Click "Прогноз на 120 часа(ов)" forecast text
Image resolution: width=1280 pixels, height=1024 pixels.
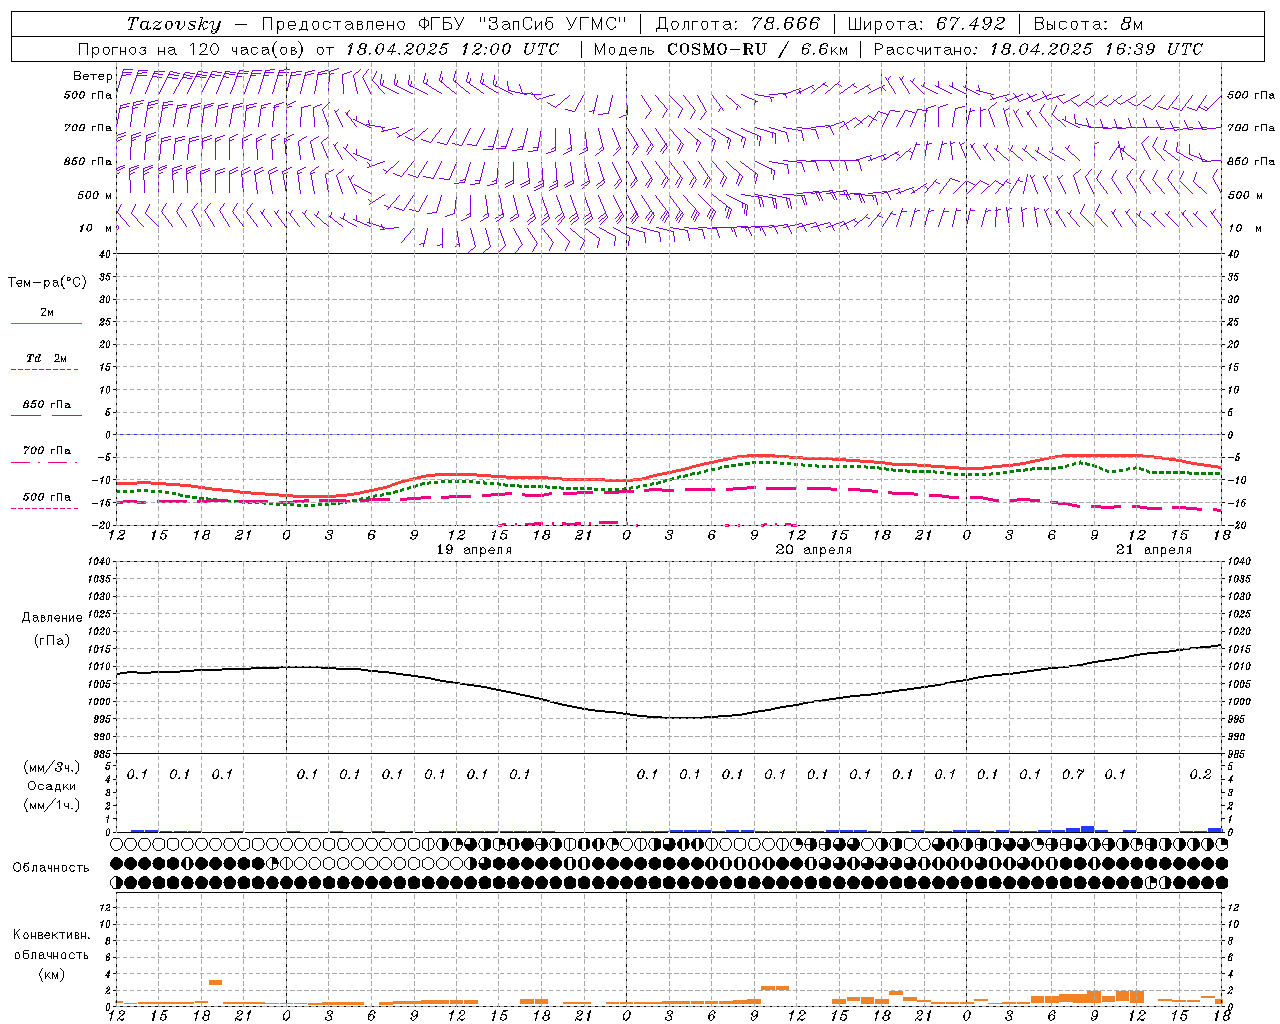tap(192, 49)
